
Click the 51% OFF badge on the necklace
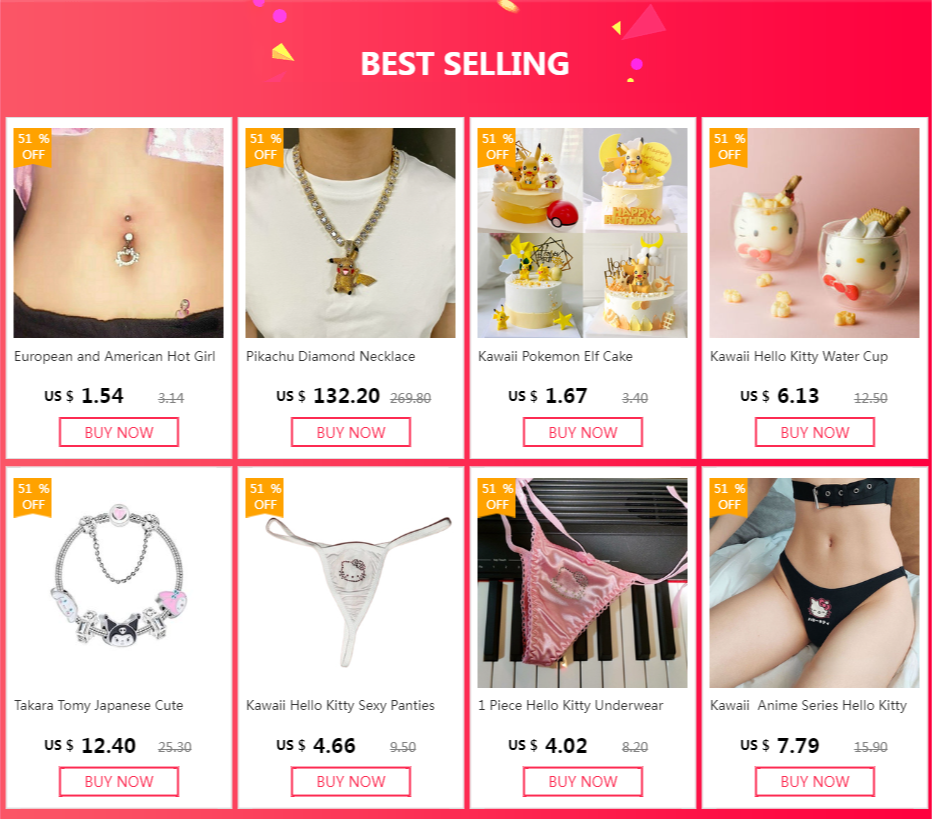(265, 147)
